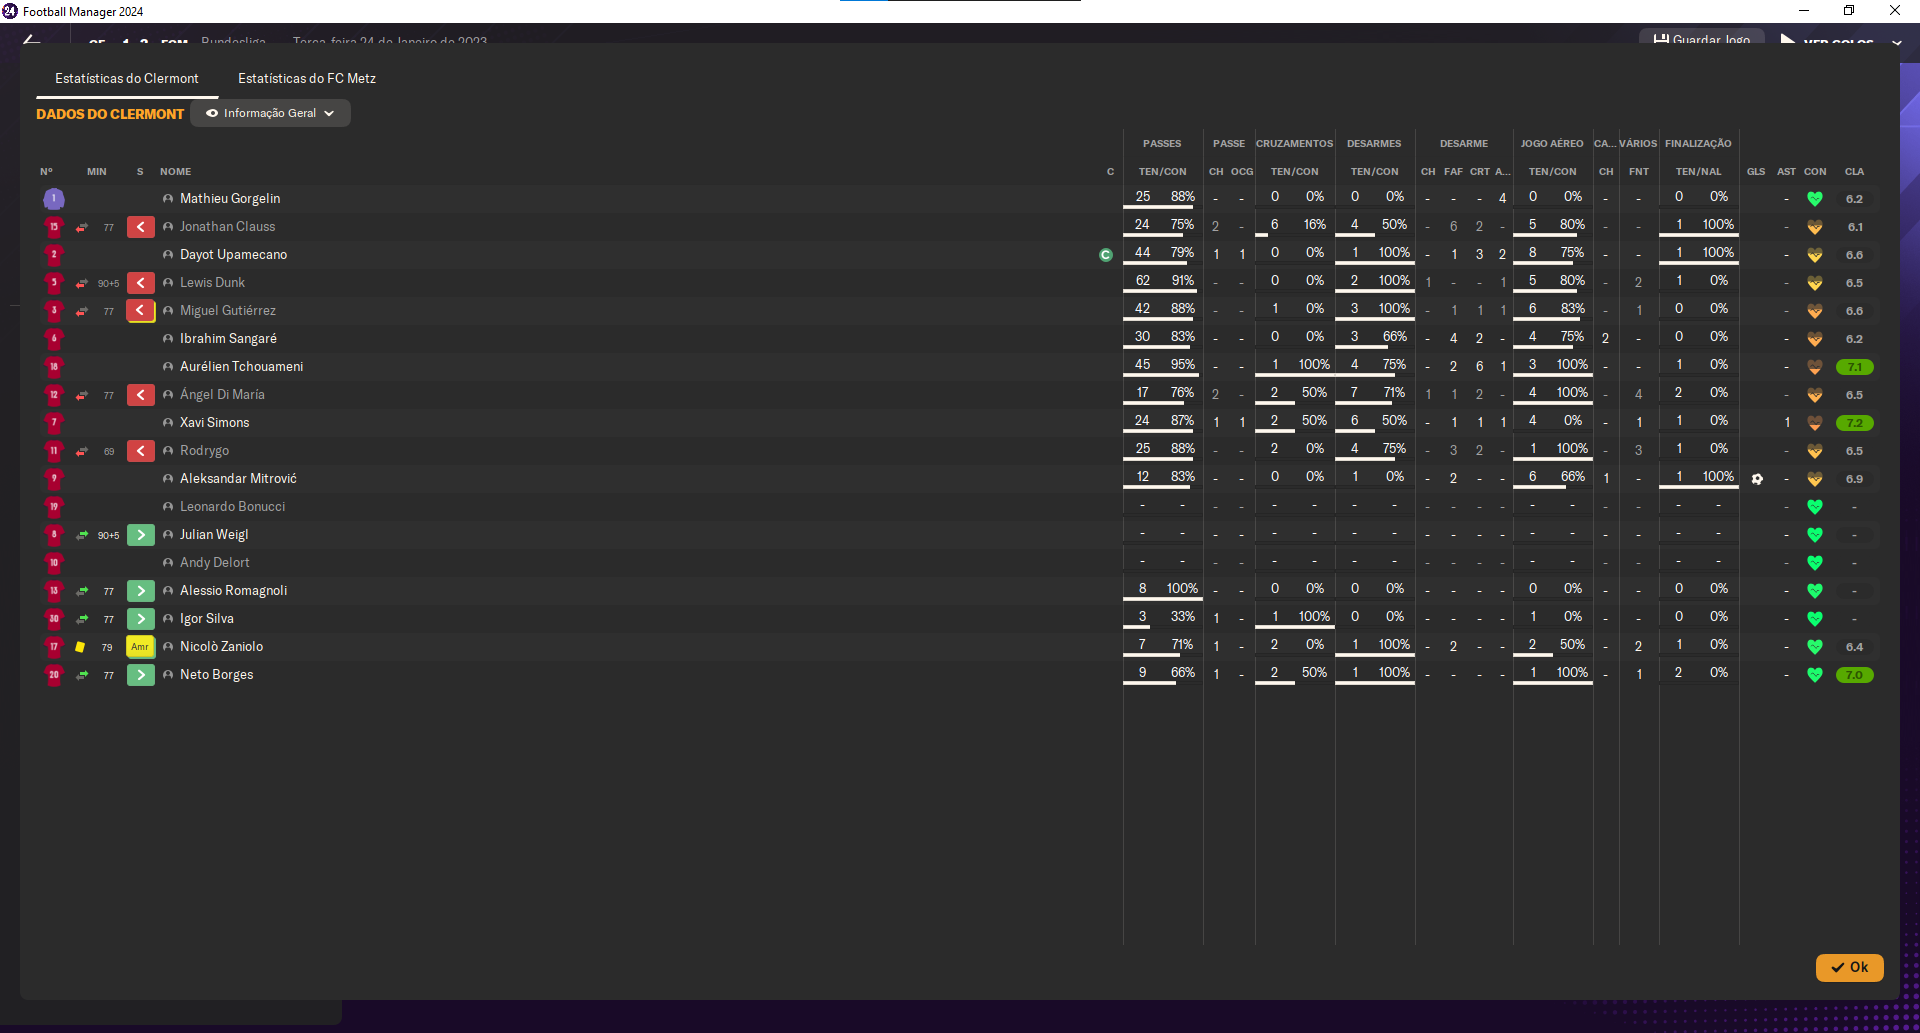The height and width of the screenshot is (1033, 1920).
Task: Click Leonardo Bonucci's green condition heart
Action: coord(1814,507)
